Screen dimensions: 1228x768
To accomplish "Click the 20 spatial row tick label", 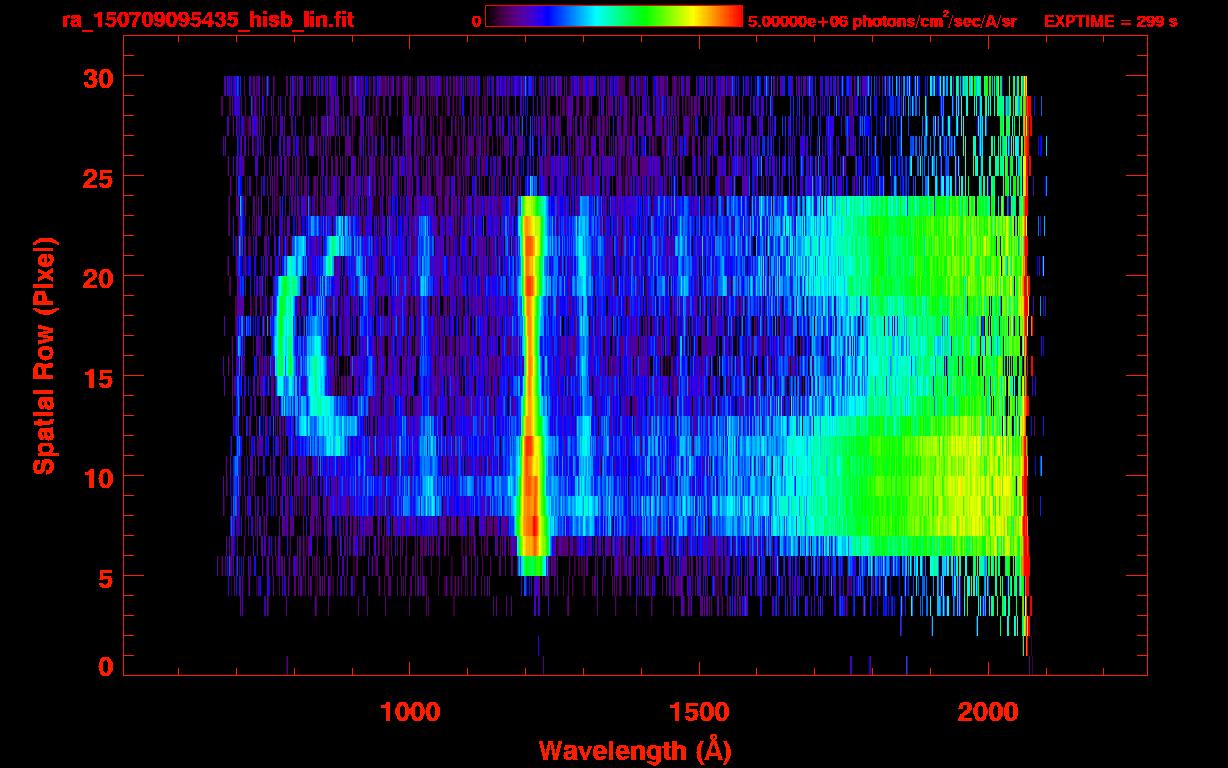I will coord(98,277).
